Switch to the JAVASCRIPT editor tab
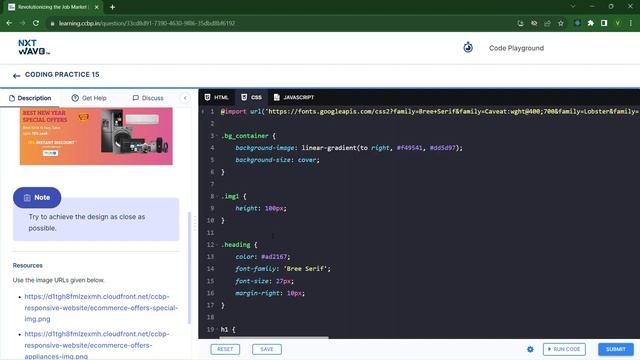This screenshot has height=360, width=640. click(294, 97)
